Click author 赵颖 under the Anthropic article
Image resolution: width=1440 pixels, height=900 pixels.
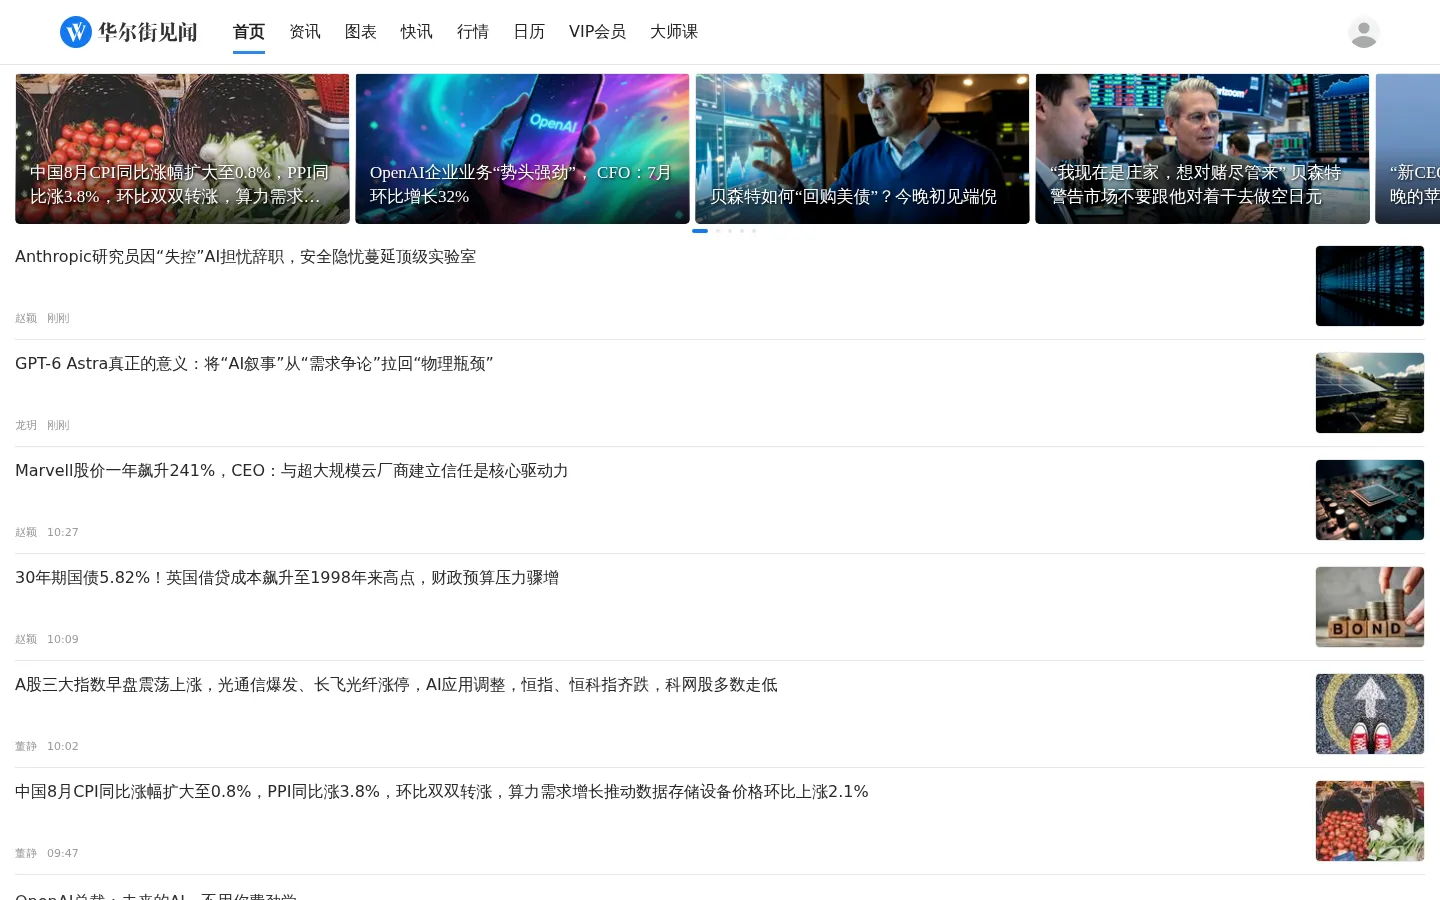26,318
